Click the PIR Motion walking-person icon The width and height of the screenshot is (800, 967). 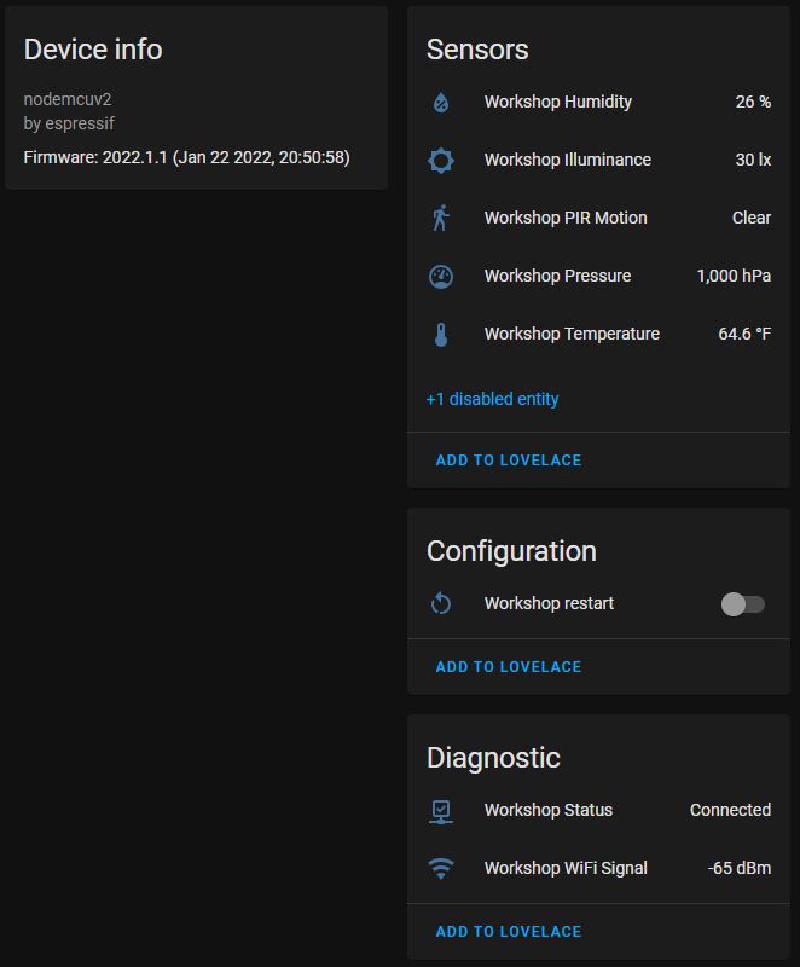(441, 218)
